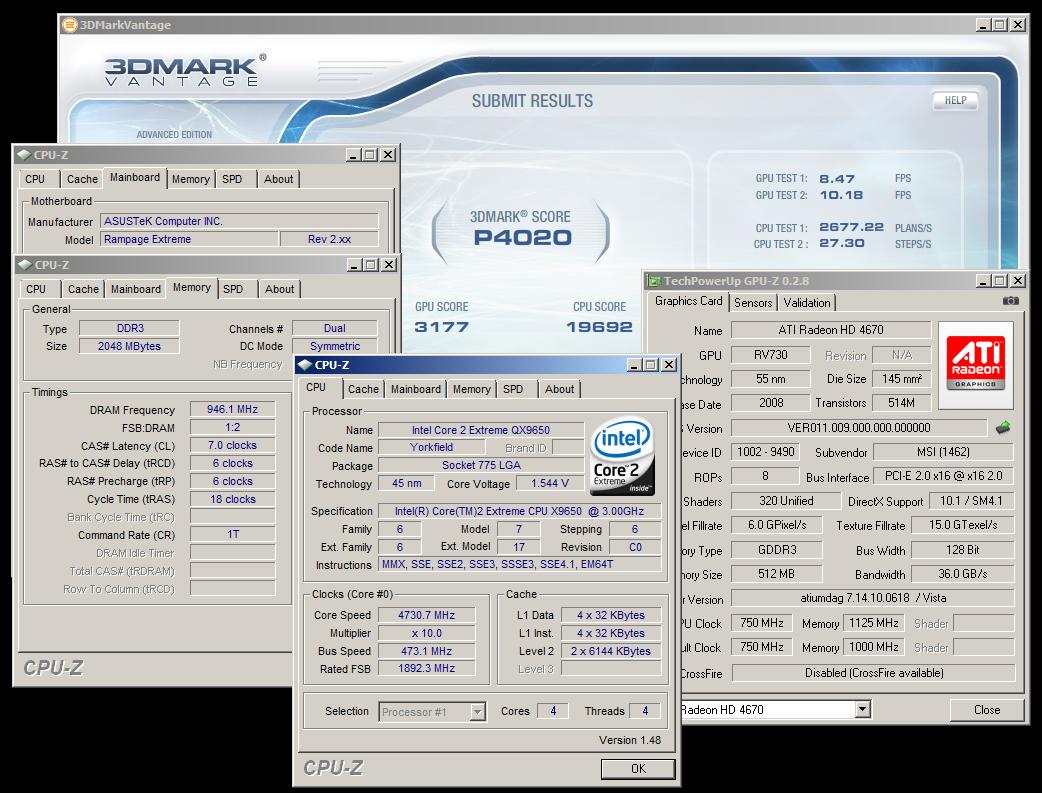Click CPU score value 19692
The image size is (1042, 793).
point(599,327)
